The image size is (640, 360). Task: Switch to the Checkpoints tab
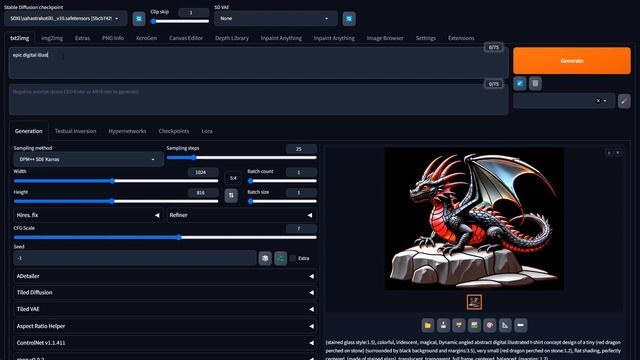click(x=174, y=131)
